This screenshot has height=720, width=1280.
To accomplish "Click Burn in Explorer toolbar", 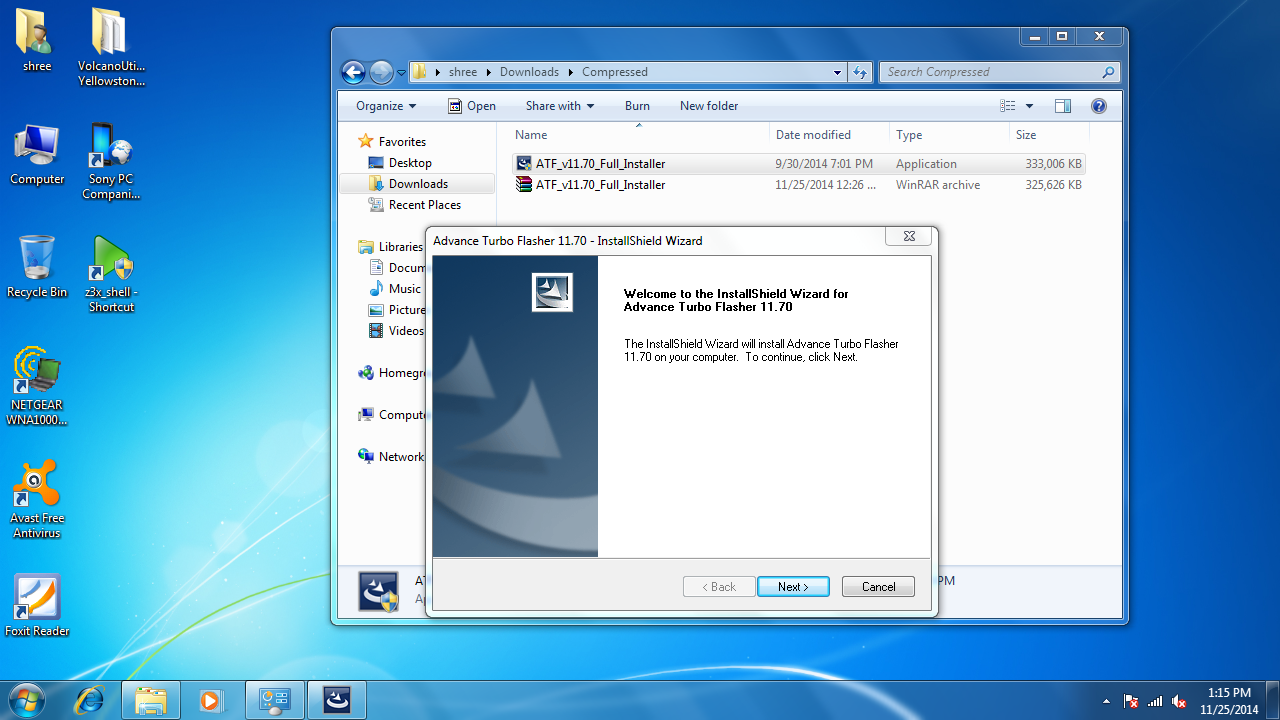I will [637, 106].
